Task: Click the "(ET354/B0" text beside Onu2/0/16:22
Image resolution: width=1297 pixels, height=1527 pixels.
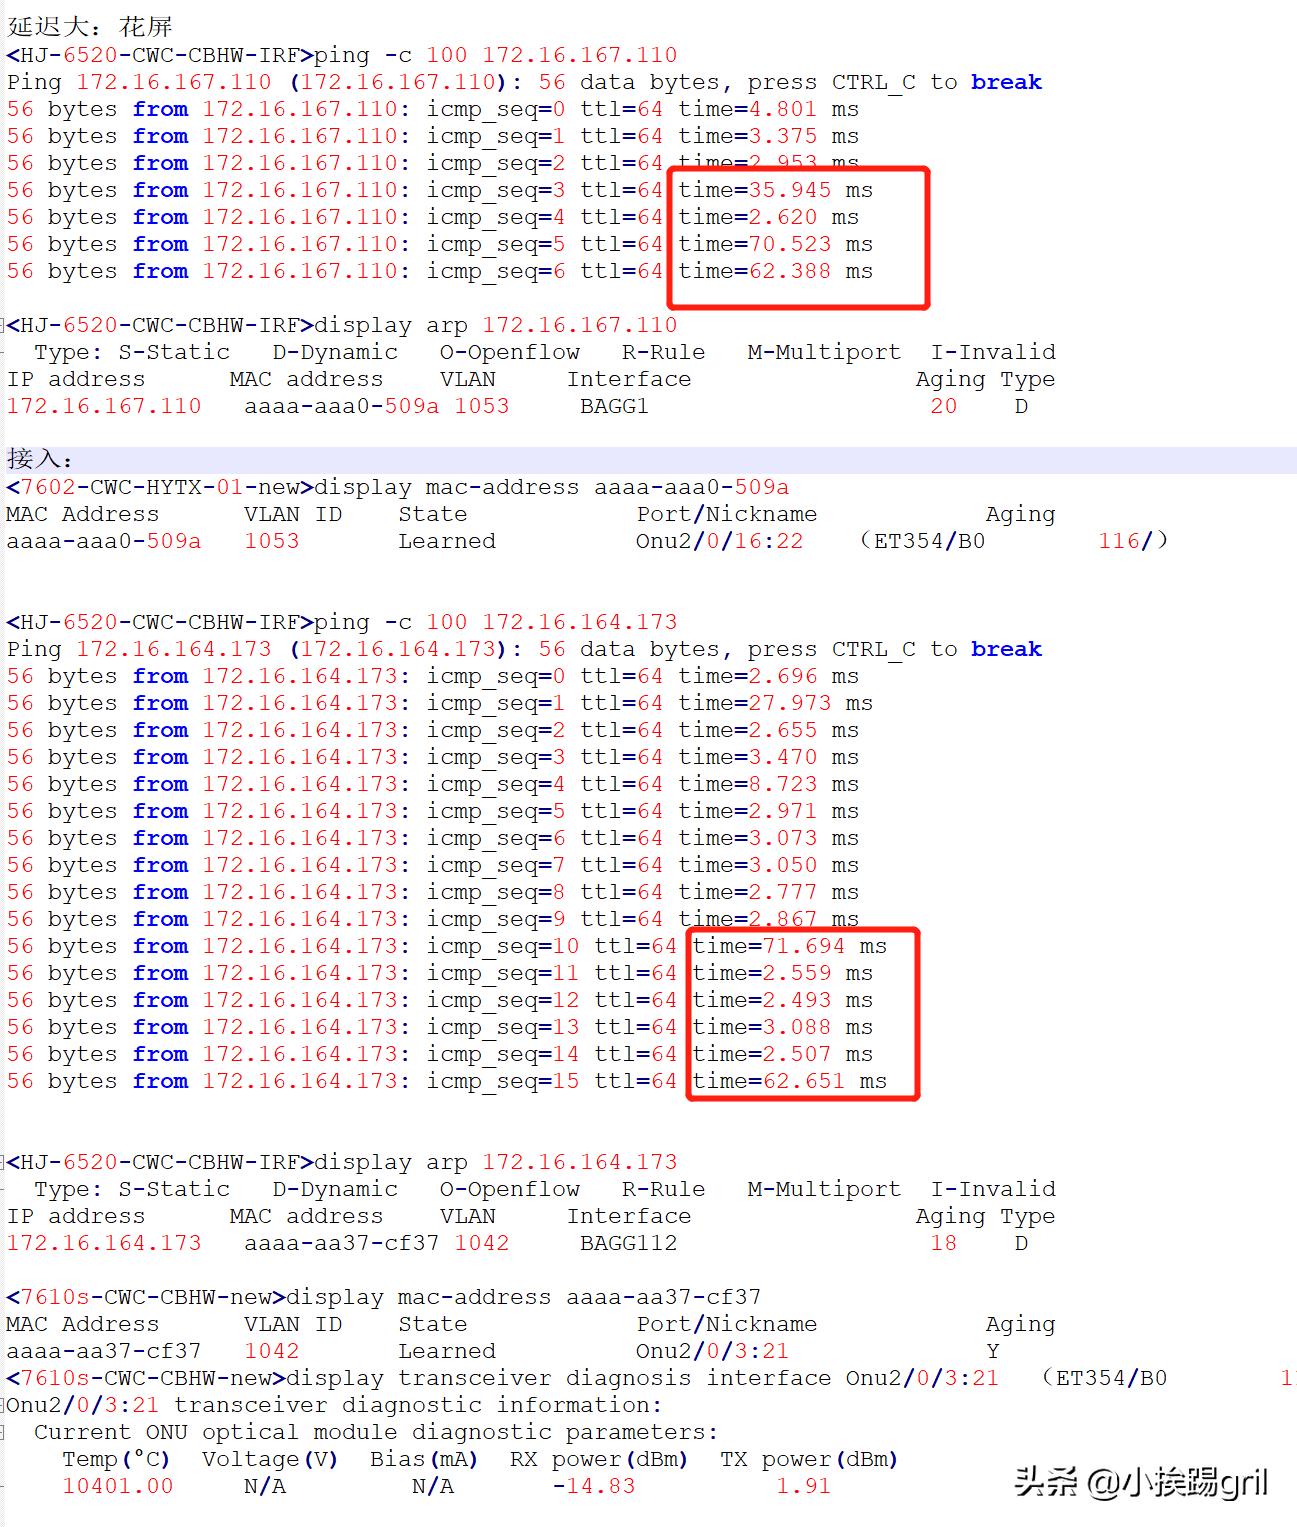Action: 922,541
